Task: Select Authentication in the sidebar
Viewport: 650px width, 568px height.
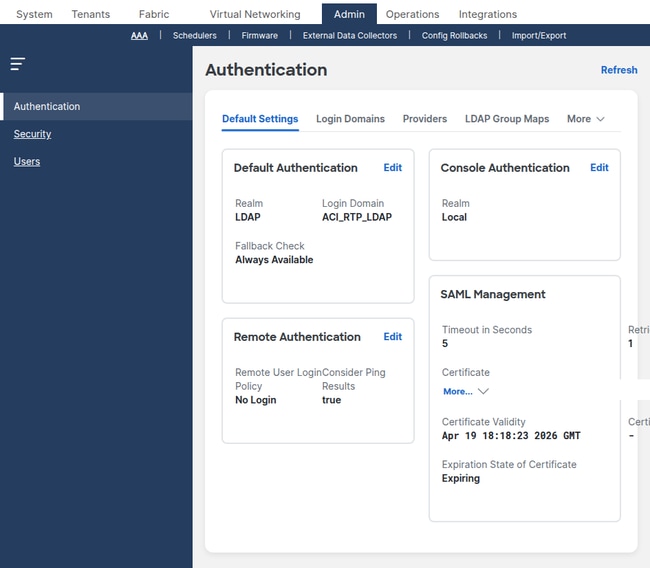Action: [96, 107]
